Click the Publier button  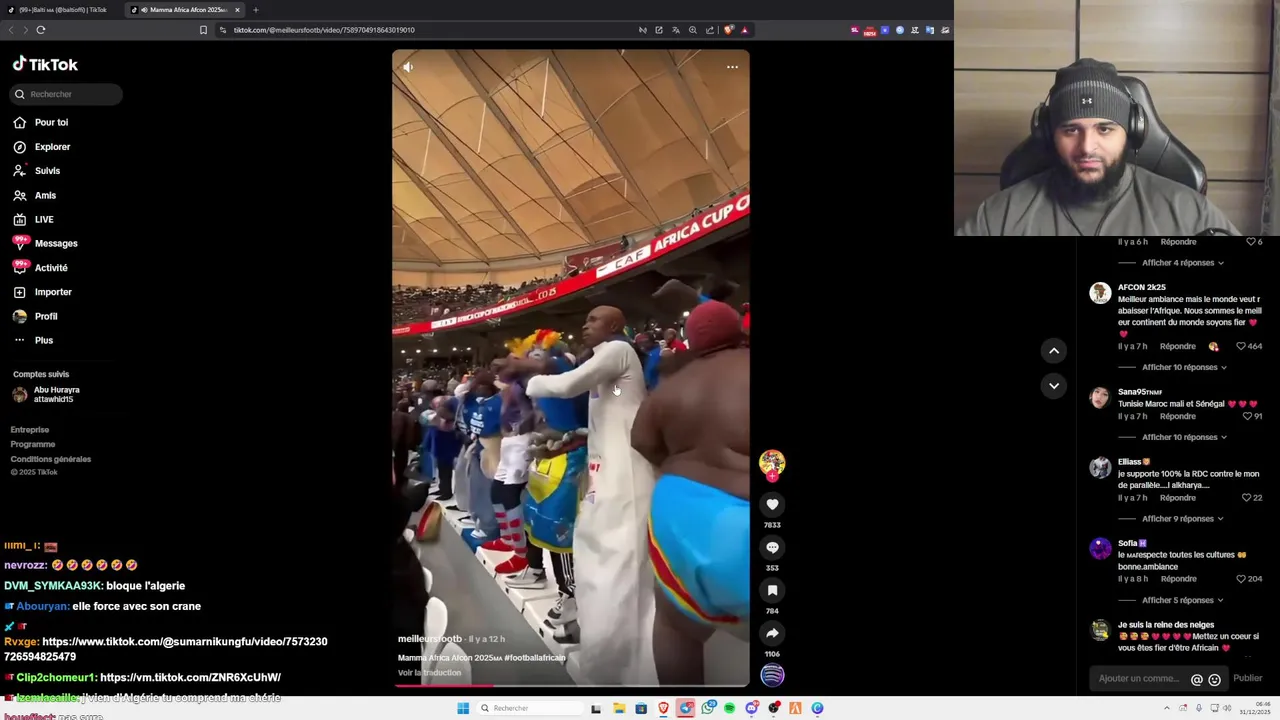[1248, 679]
